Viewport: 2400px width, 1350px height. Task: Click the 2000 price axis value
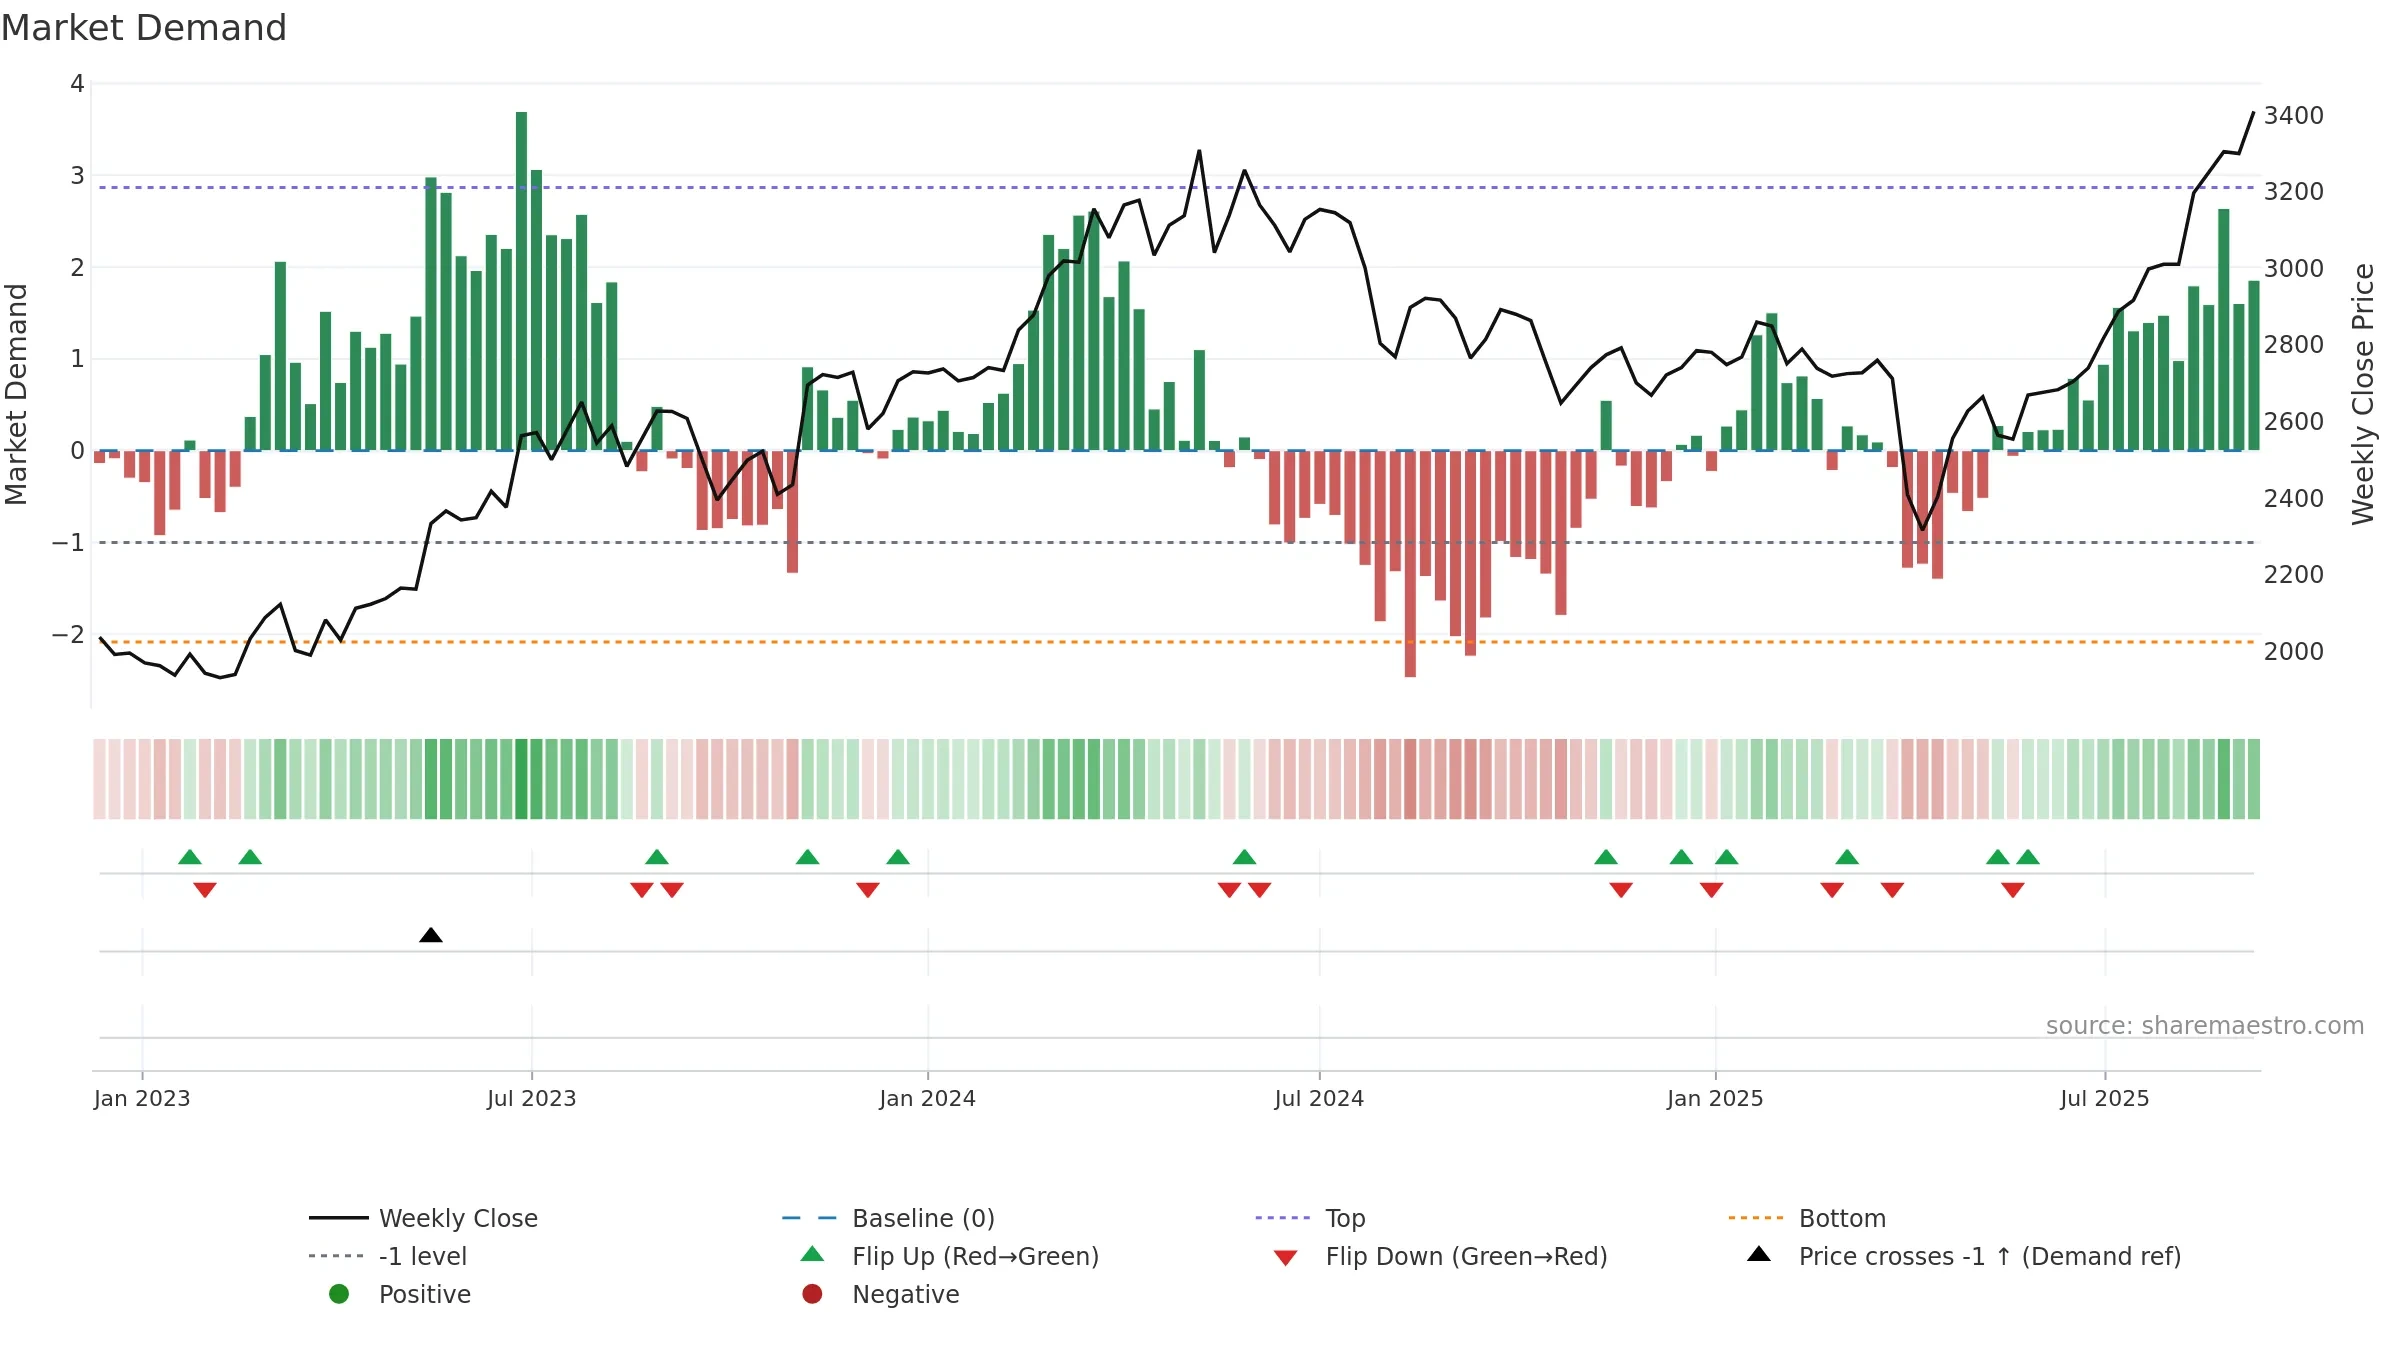point(2294,652)
